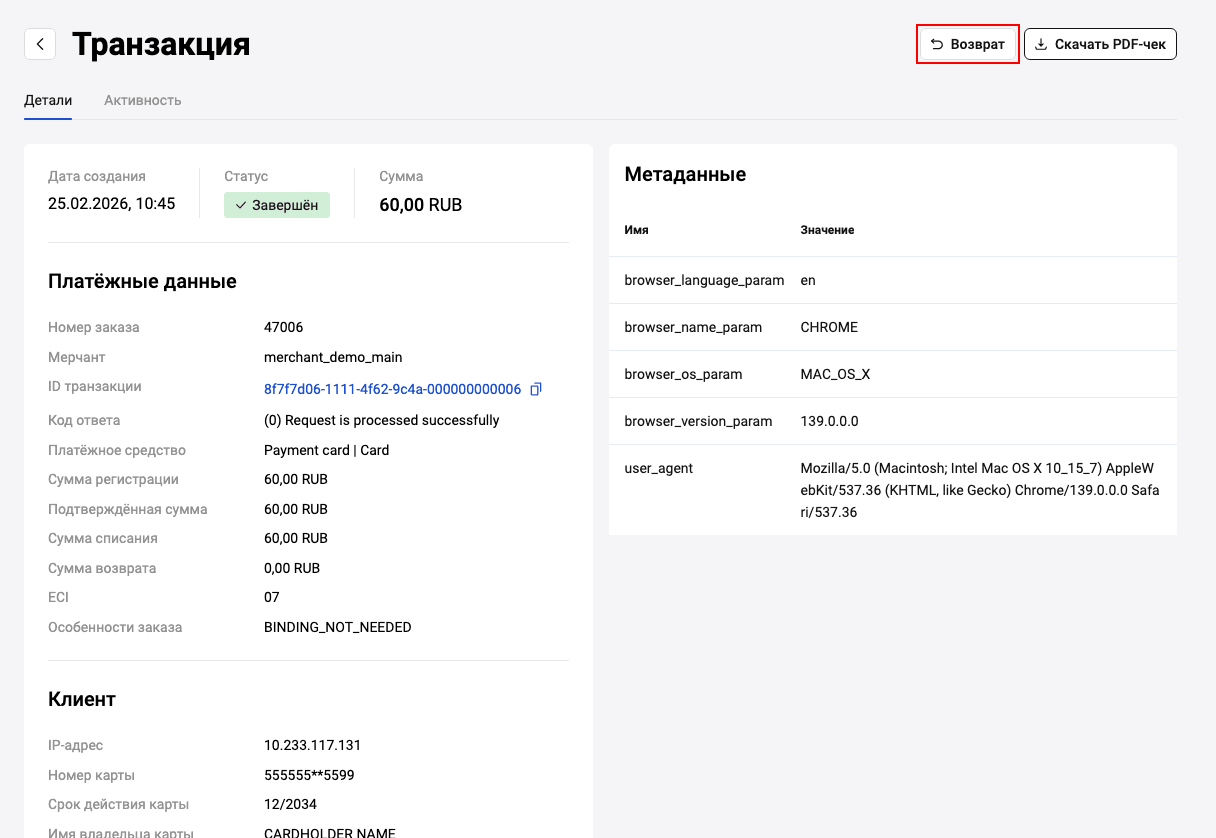Select merchant name merchant_demo_main
This screenshot has width=1216, height=838.
(x=333, y=357)
